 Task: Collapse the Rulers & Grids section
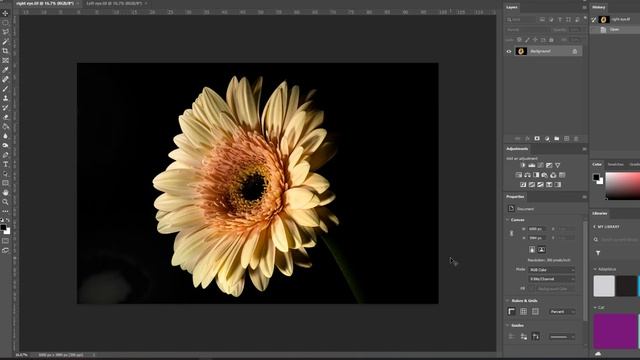pyautogui.click(x=508, y=301)
